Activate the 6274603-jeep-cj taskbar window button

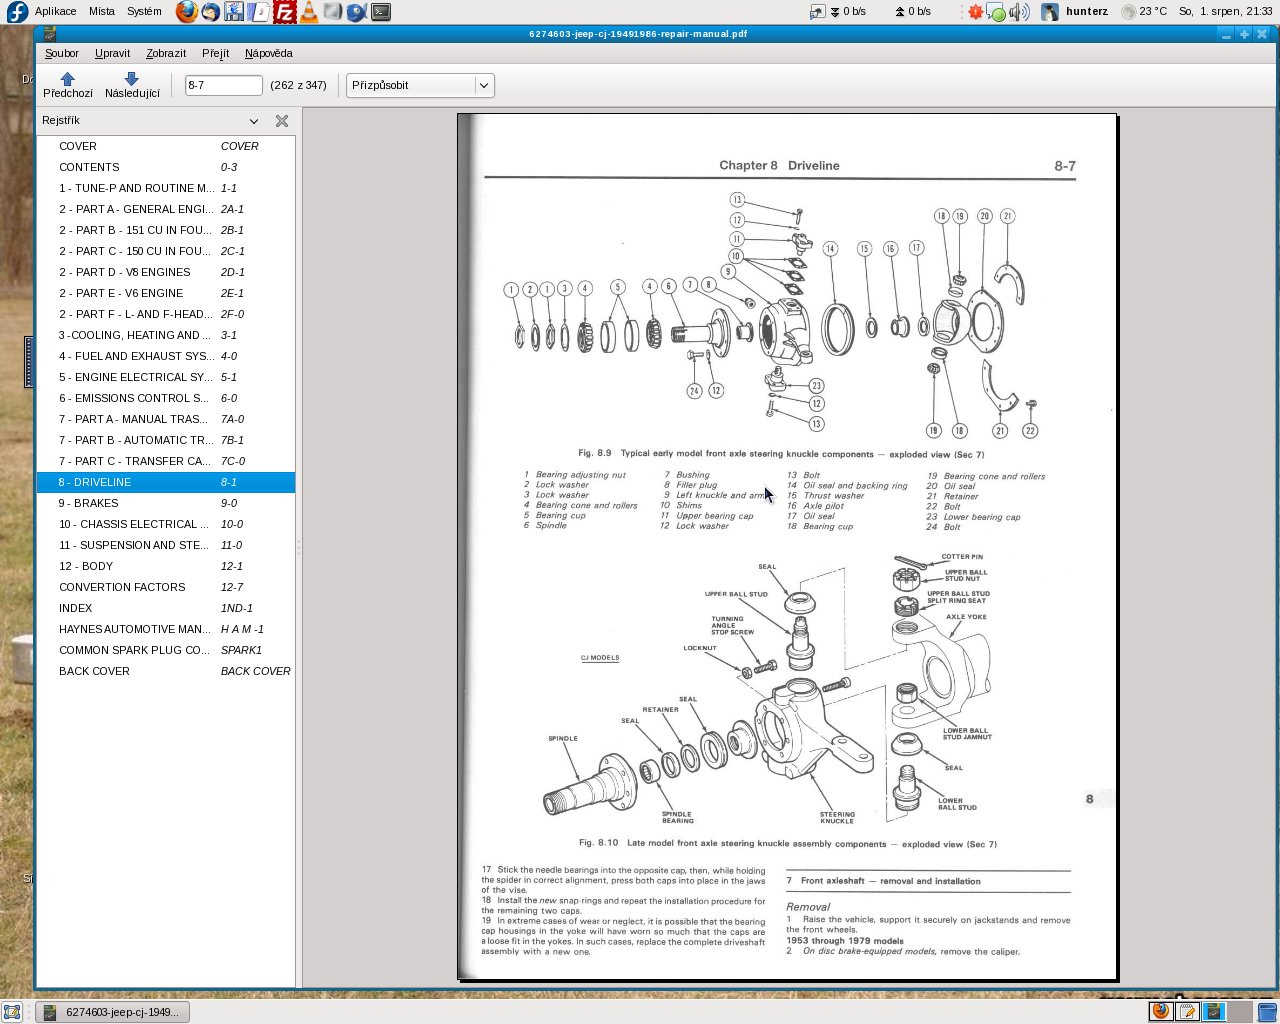112,1012
